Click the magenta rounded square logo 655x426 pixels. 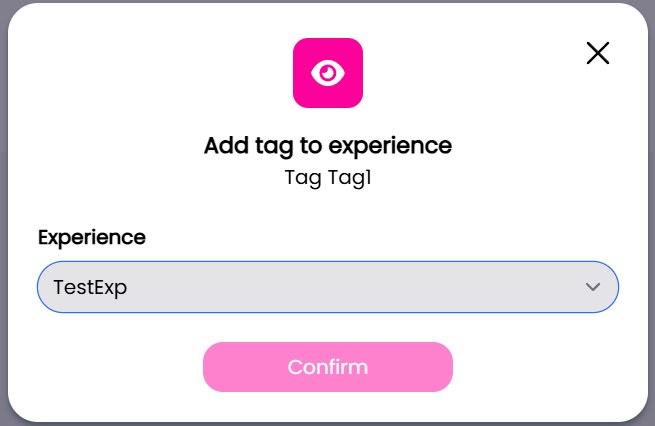pos(328,73)
